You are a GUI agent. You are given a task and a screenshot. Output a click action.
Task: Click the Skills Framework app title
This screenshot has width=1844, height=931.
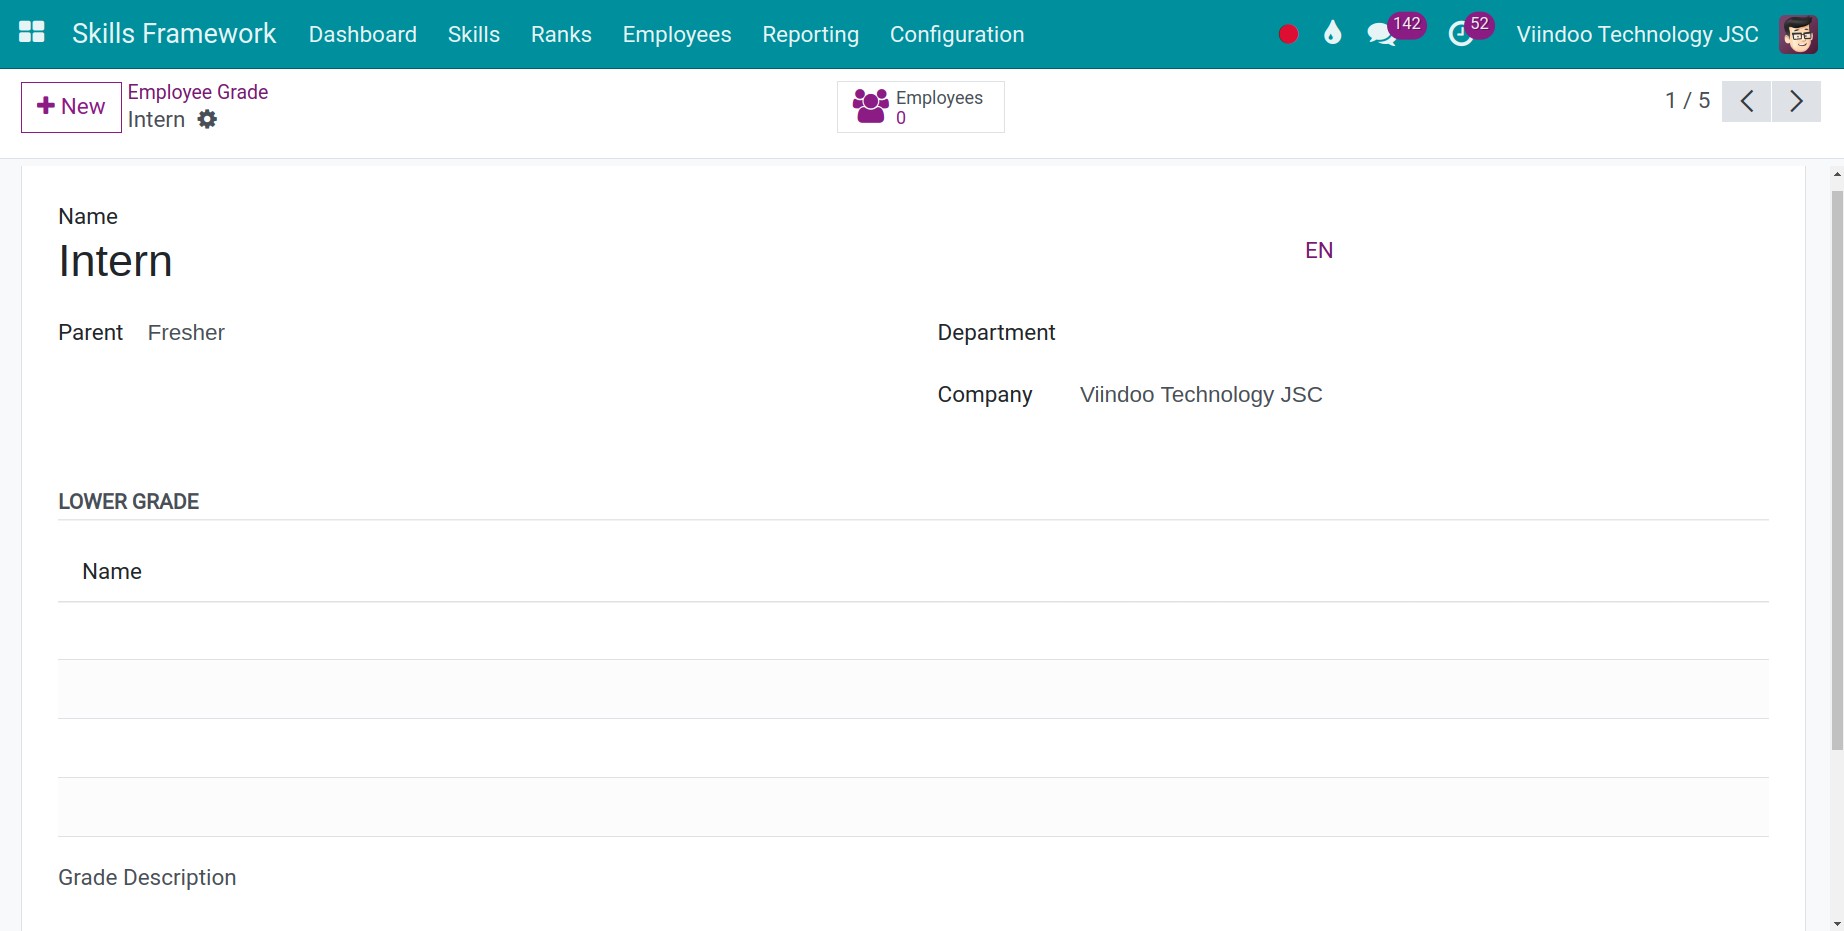[174, 34]
